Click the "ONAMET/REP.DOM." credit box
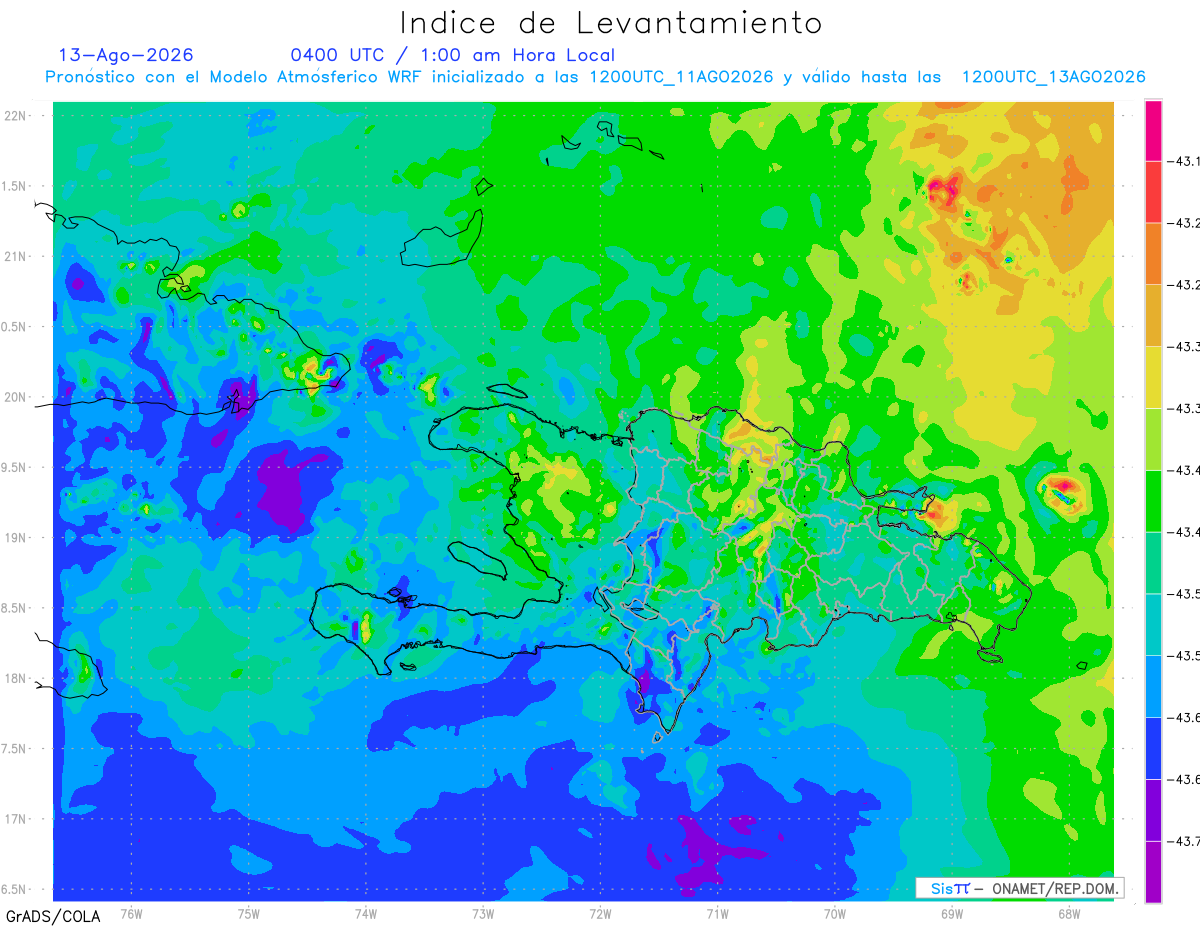 point(1019,888)
